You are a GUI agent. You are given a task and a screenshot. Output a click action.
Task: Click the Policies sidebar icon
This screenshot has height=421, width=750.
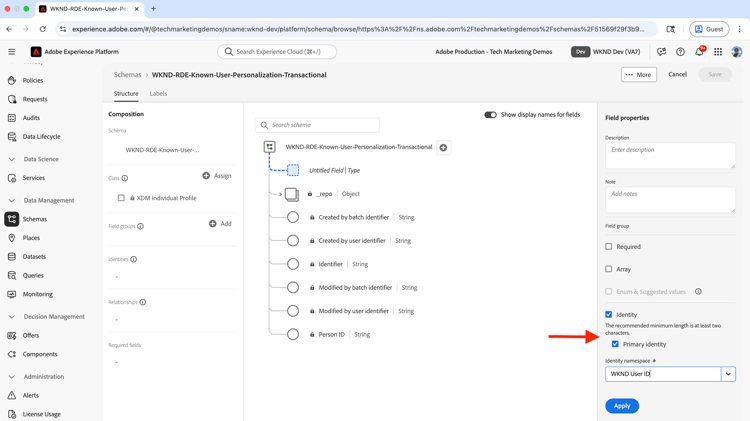[x=12, y=80]
